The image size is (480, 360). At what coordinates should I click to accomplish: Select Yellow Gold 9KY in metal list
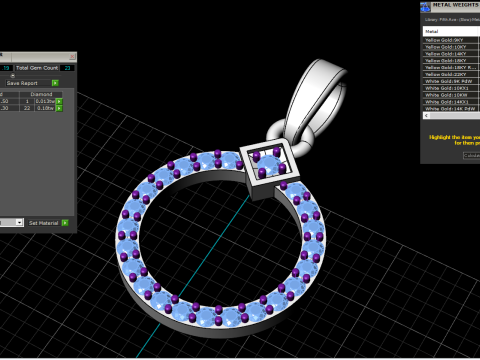point(450,40)
